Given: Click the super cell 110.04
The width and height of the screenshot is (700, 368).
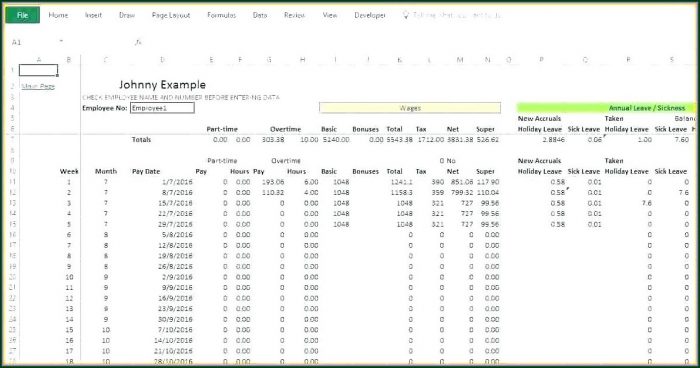Looking at the screenshot, I should [x=488, y=192].
